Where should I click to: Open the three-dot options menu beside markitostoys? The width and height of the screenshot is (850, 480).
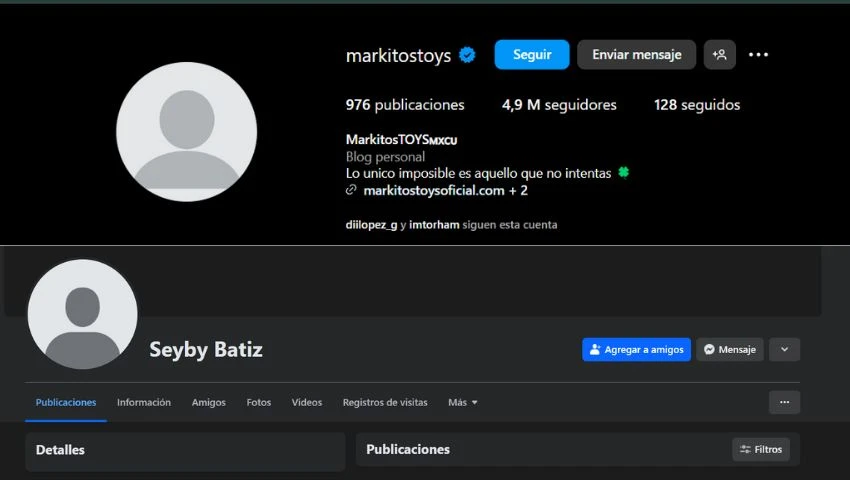tap(758, 55)
